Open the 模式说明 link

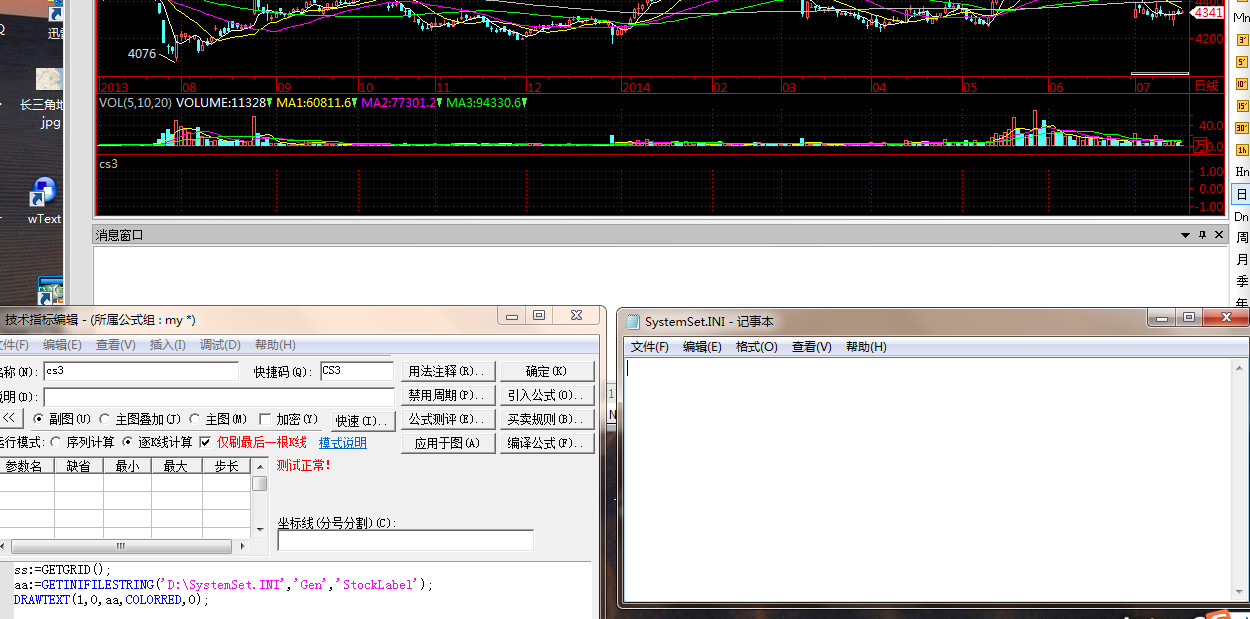point(342,443)
